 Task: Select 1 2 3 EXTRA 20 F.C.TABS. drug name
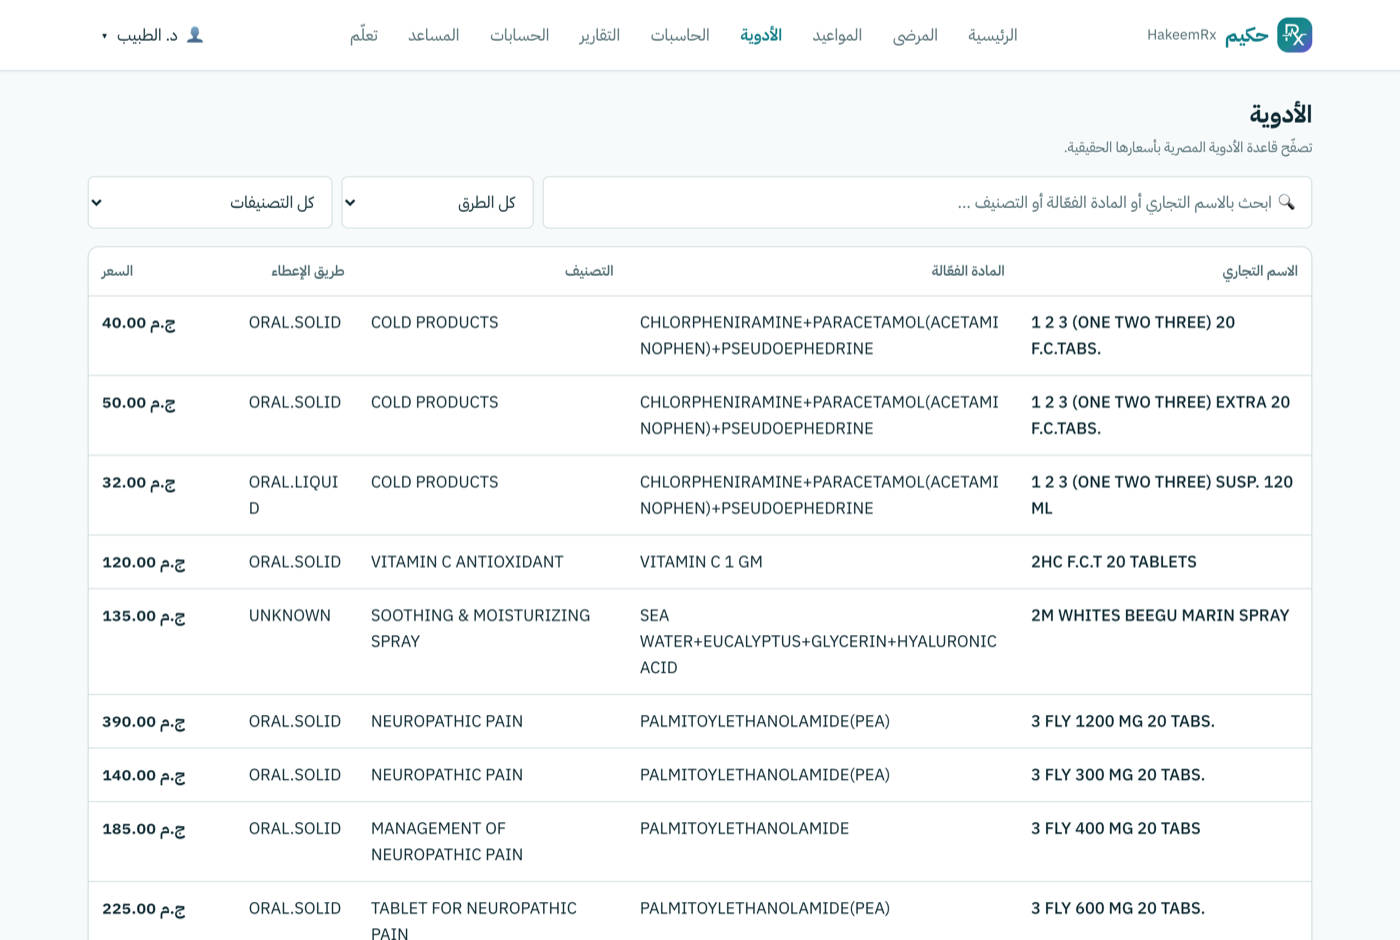[x=1160, y=415]
